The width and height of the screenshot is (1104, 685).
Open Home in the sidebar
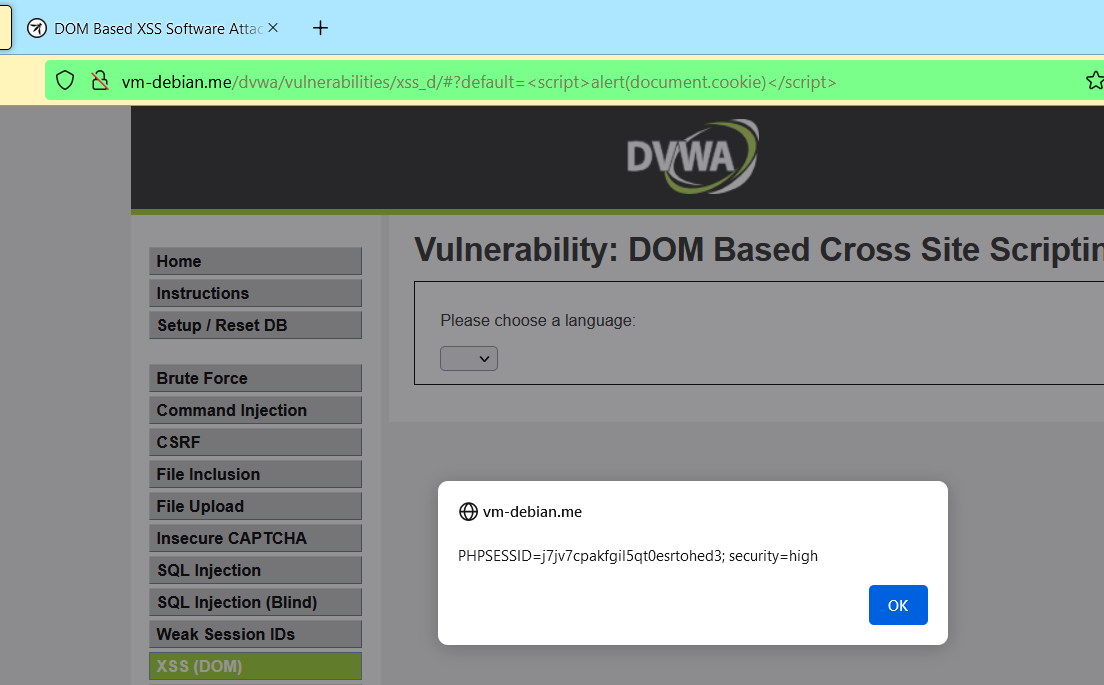click(x=256, y=261)
